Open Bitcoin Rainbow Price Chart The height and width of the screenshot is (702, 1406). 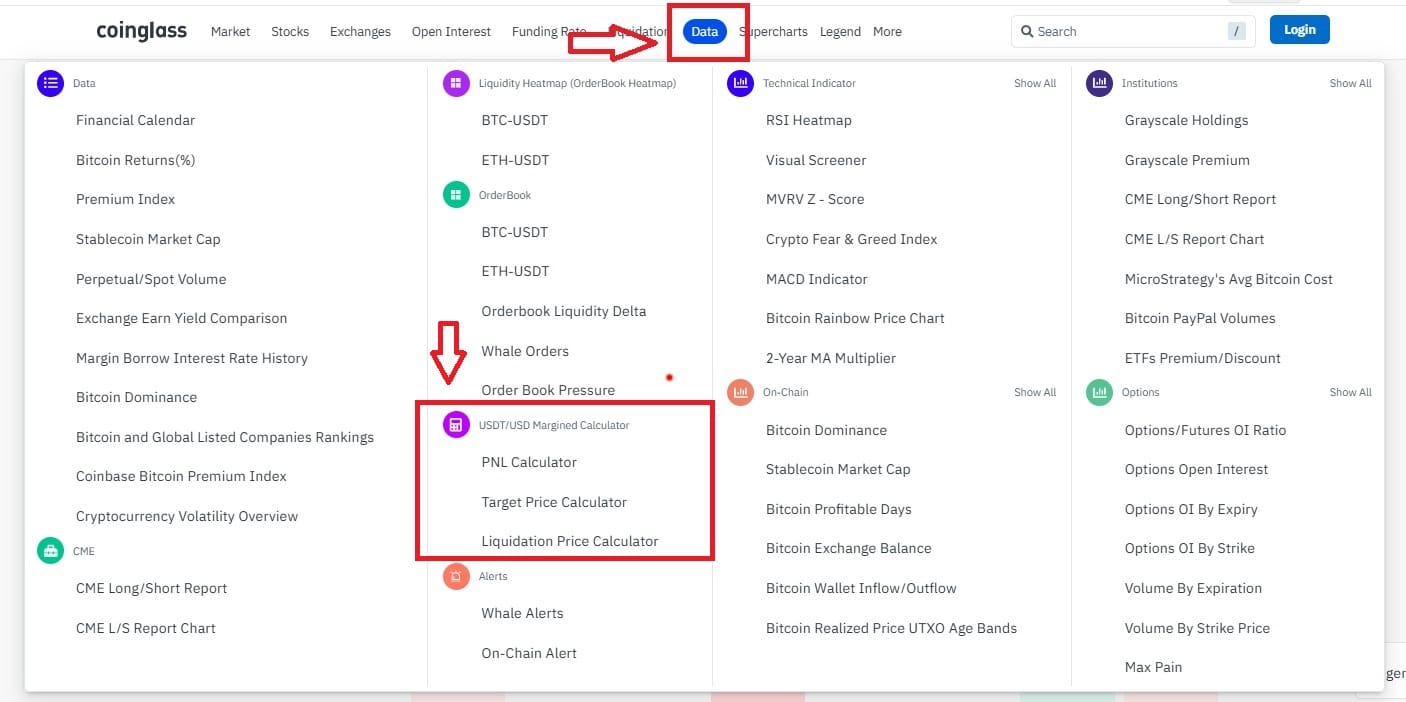click(855, 318)
